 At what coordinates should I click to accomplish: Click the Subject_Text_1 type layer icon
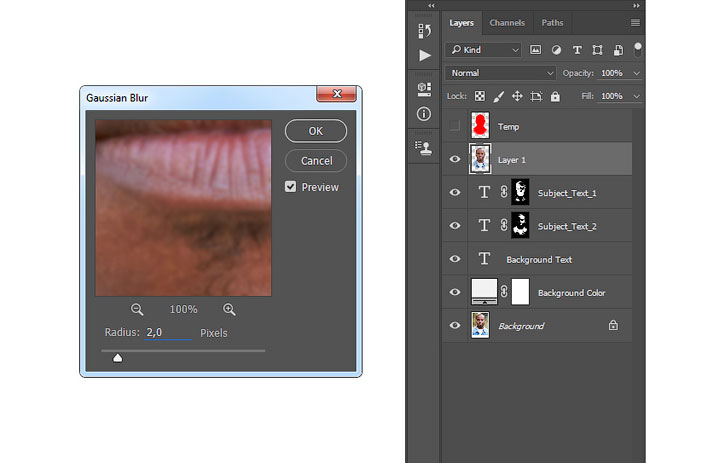pyautogui.click(x=484, y=192)
